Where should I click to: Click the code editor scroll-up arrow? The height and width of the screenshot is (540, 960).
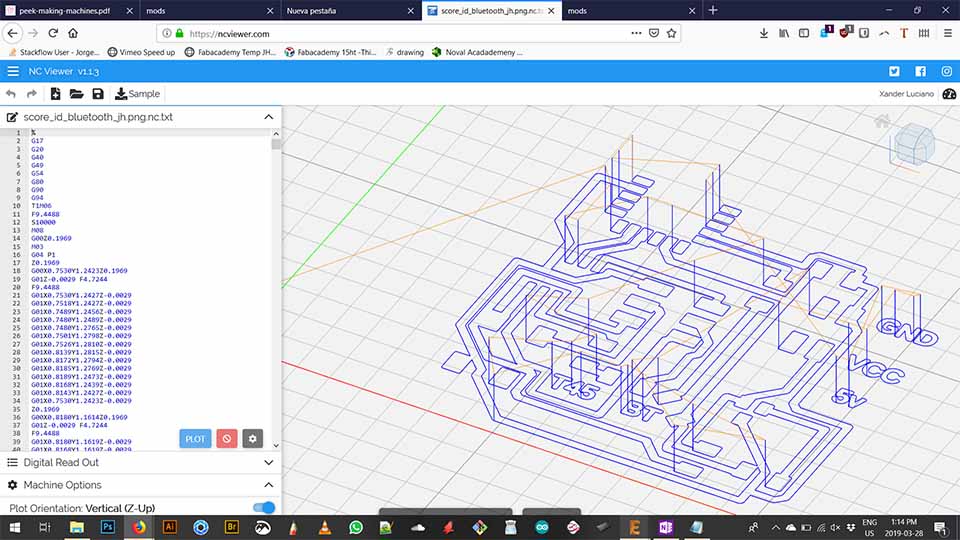[276, 133]
